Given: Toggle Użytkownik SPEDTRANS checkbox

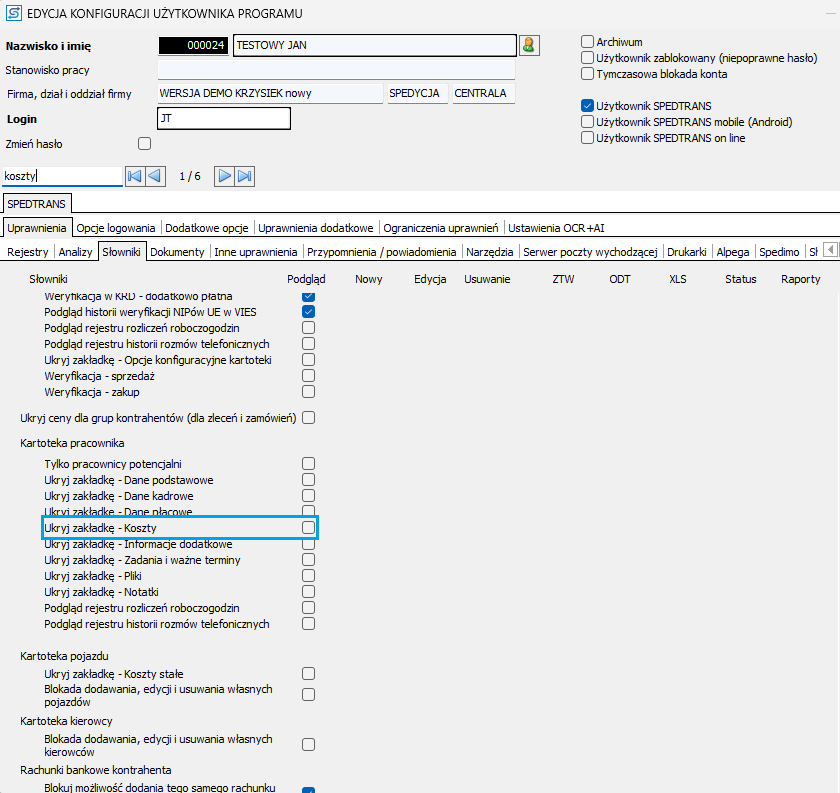Looking at the screenshot, I should click(x=588, y=105).
